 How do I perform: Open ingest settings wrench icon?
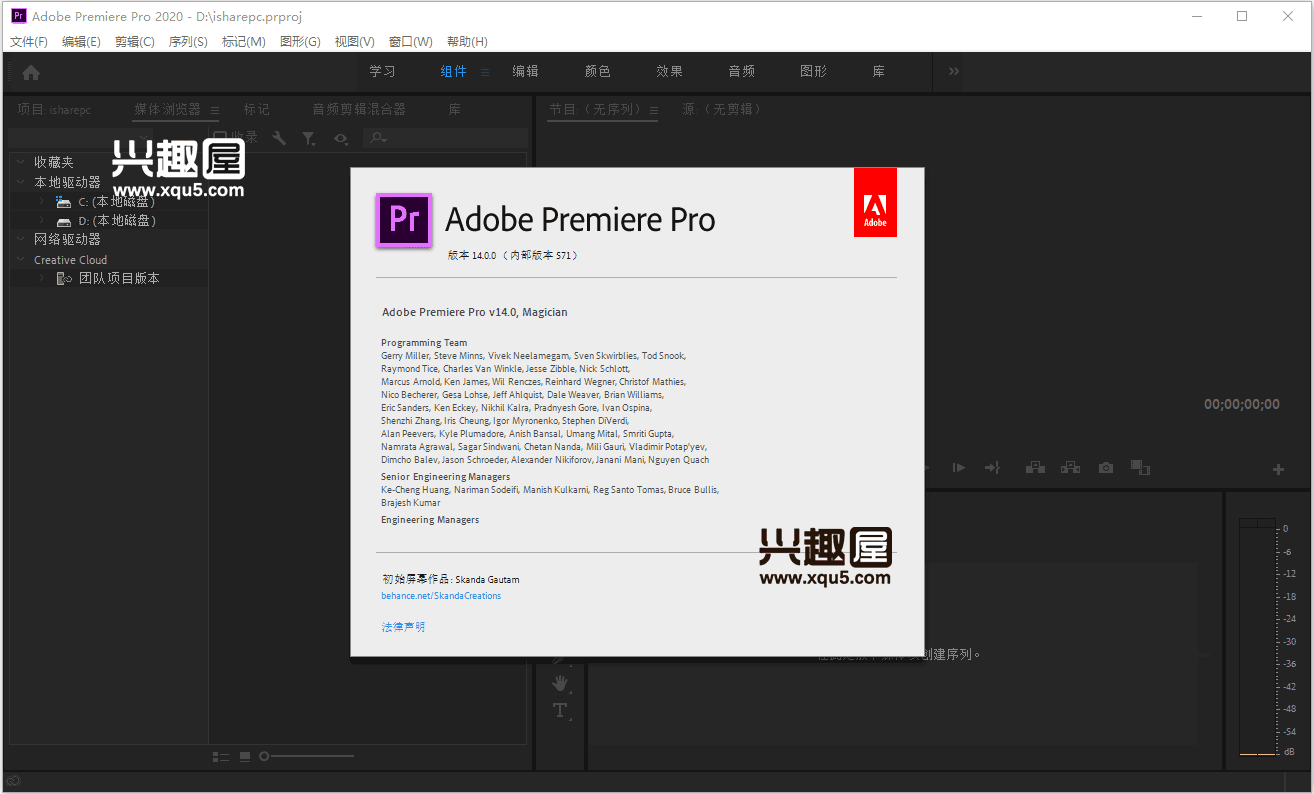pyautogui.click(x=280, y=139)
